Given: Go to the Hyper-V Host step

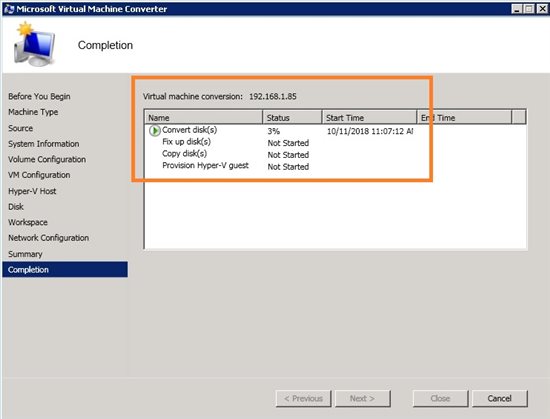Looking at the screenshot, I should point(32,191).
